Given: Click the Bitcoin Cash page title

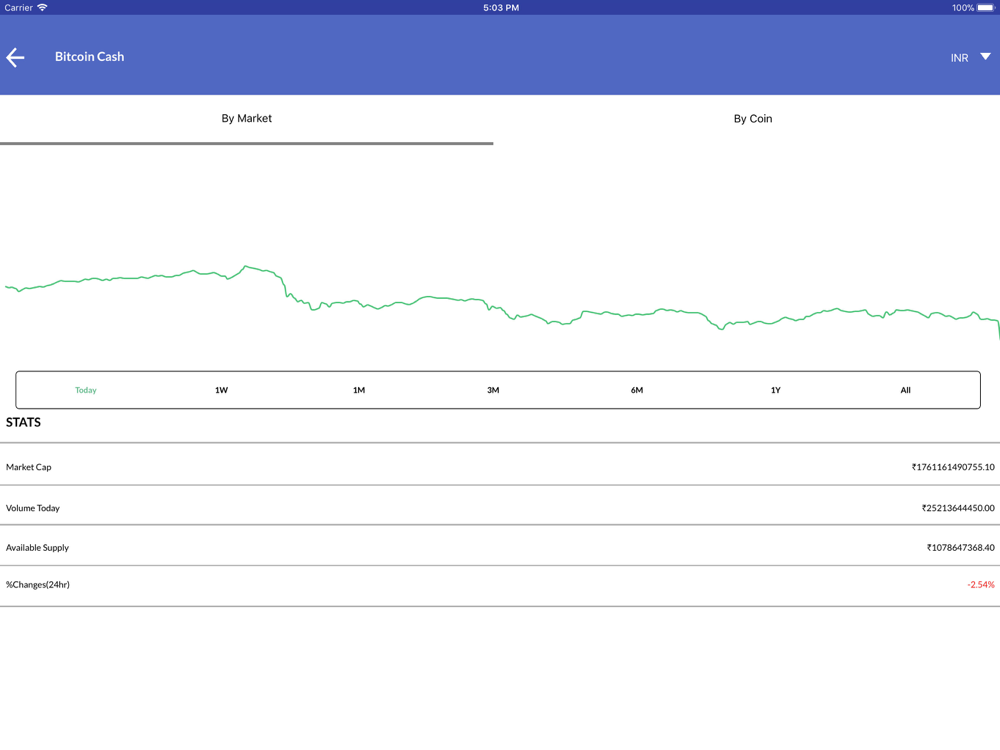Looking at the screenshot, I should tap(89, 57).
